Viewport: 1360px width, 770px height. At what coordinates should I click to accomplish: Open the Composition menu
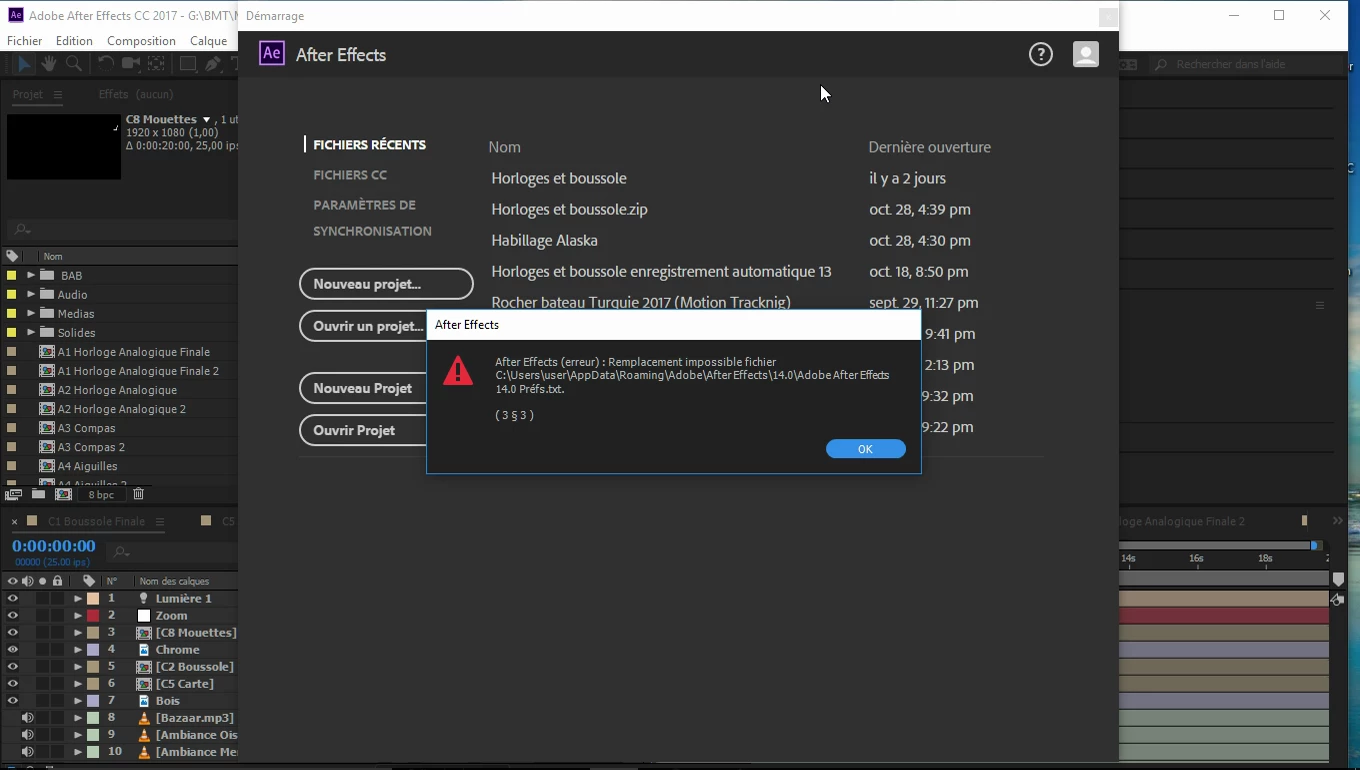pos(141,41)
